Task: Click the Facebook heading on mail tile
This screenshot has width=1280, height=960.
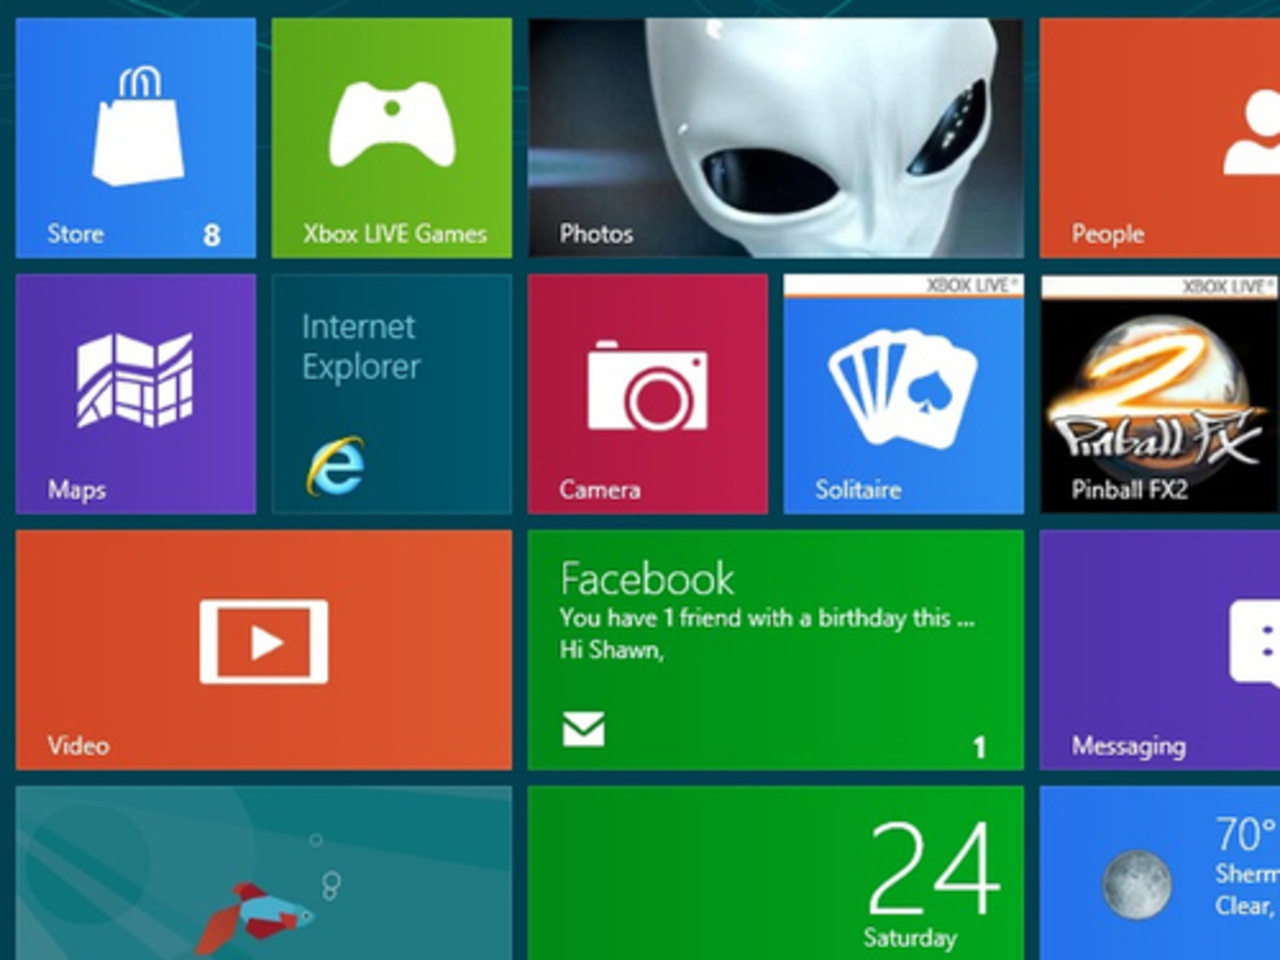Action: click(x=647, y=579)
